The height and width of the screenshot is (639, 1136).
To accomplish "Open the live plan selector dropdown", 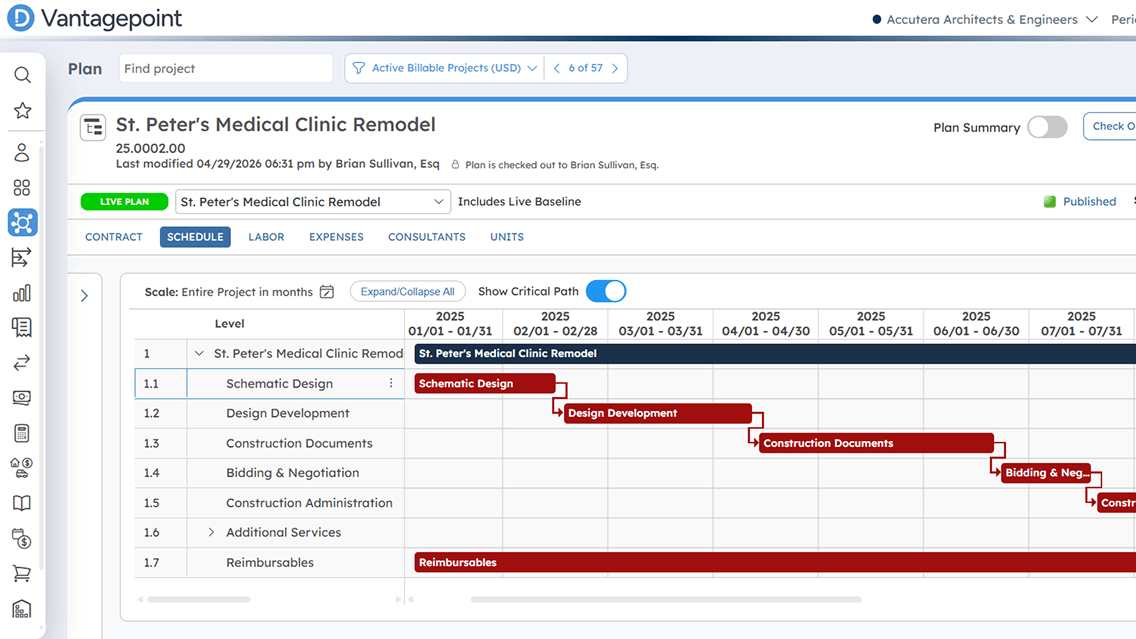I will coord(313,201).
